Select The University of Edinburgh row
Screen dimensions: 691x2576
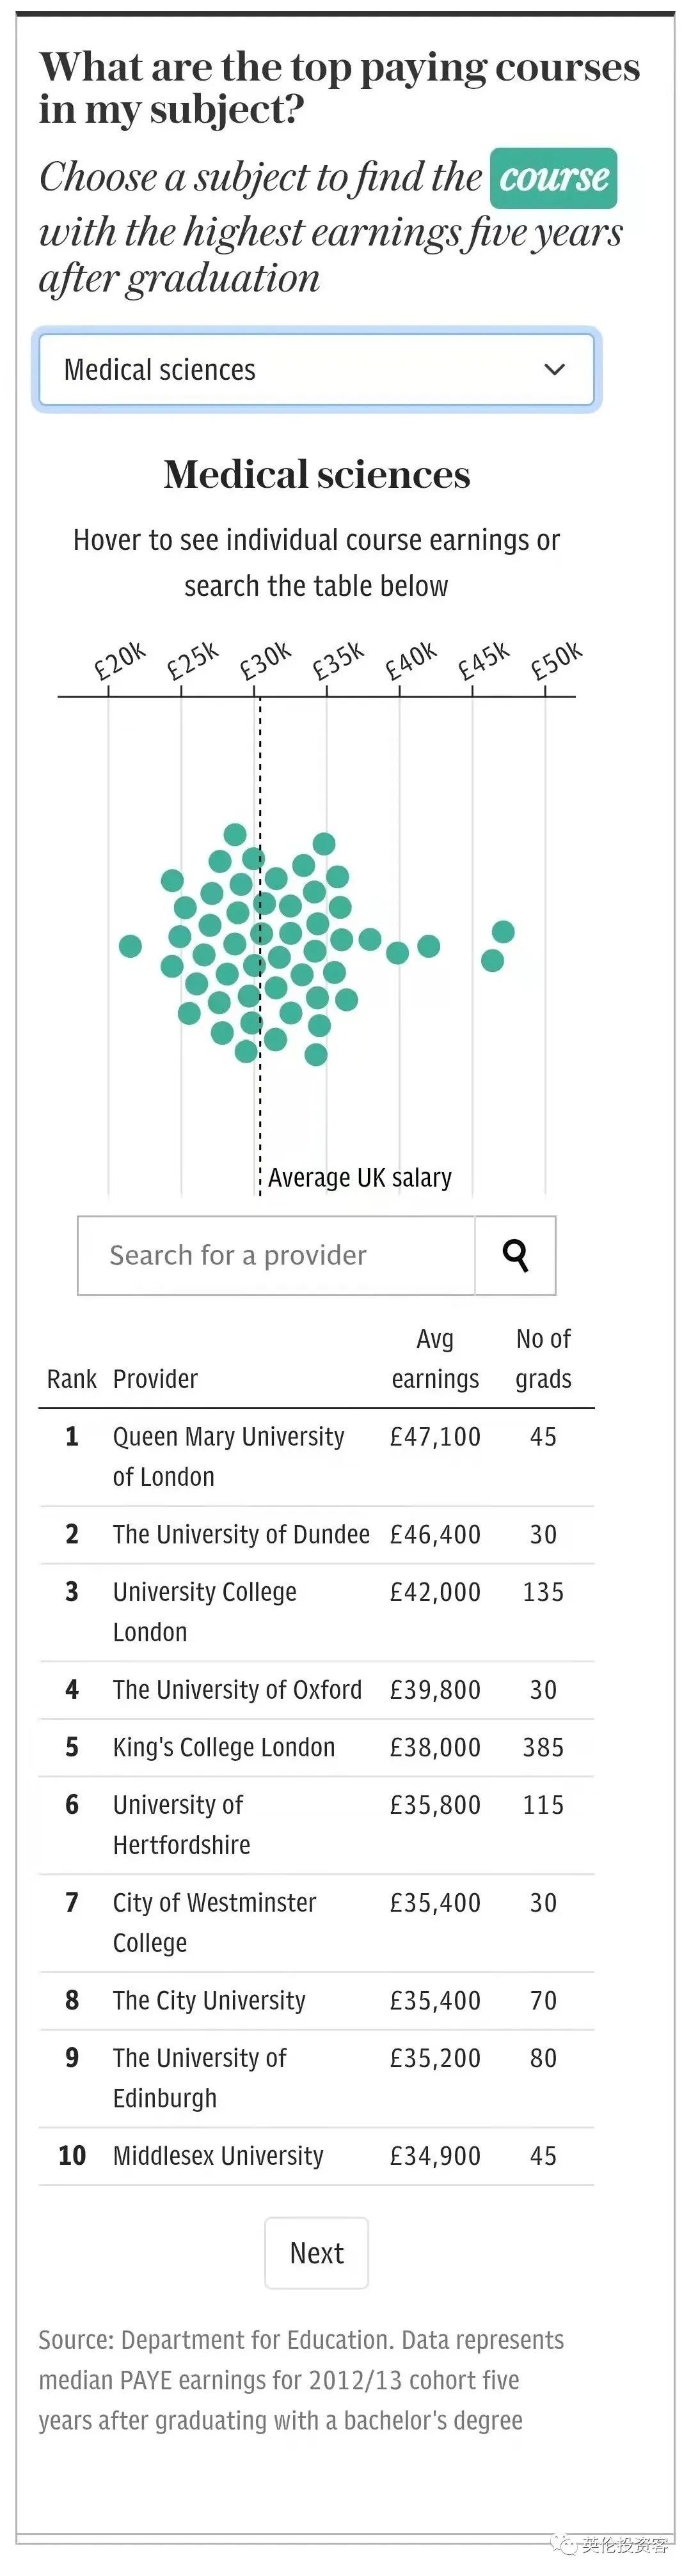pos(316,2078)
